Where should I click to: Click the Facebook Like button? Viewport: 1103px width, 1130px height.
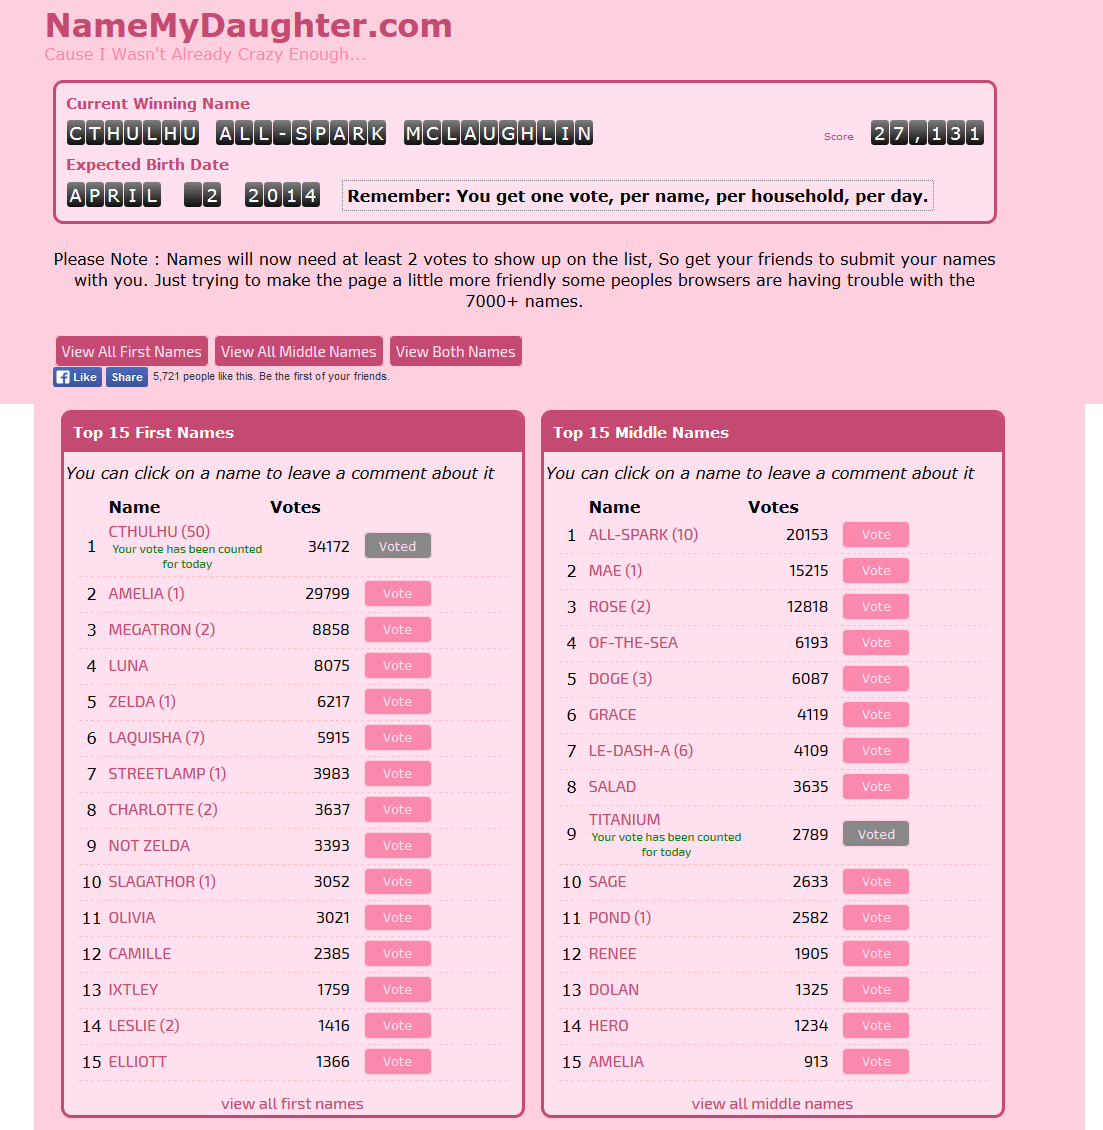point(77,377)
